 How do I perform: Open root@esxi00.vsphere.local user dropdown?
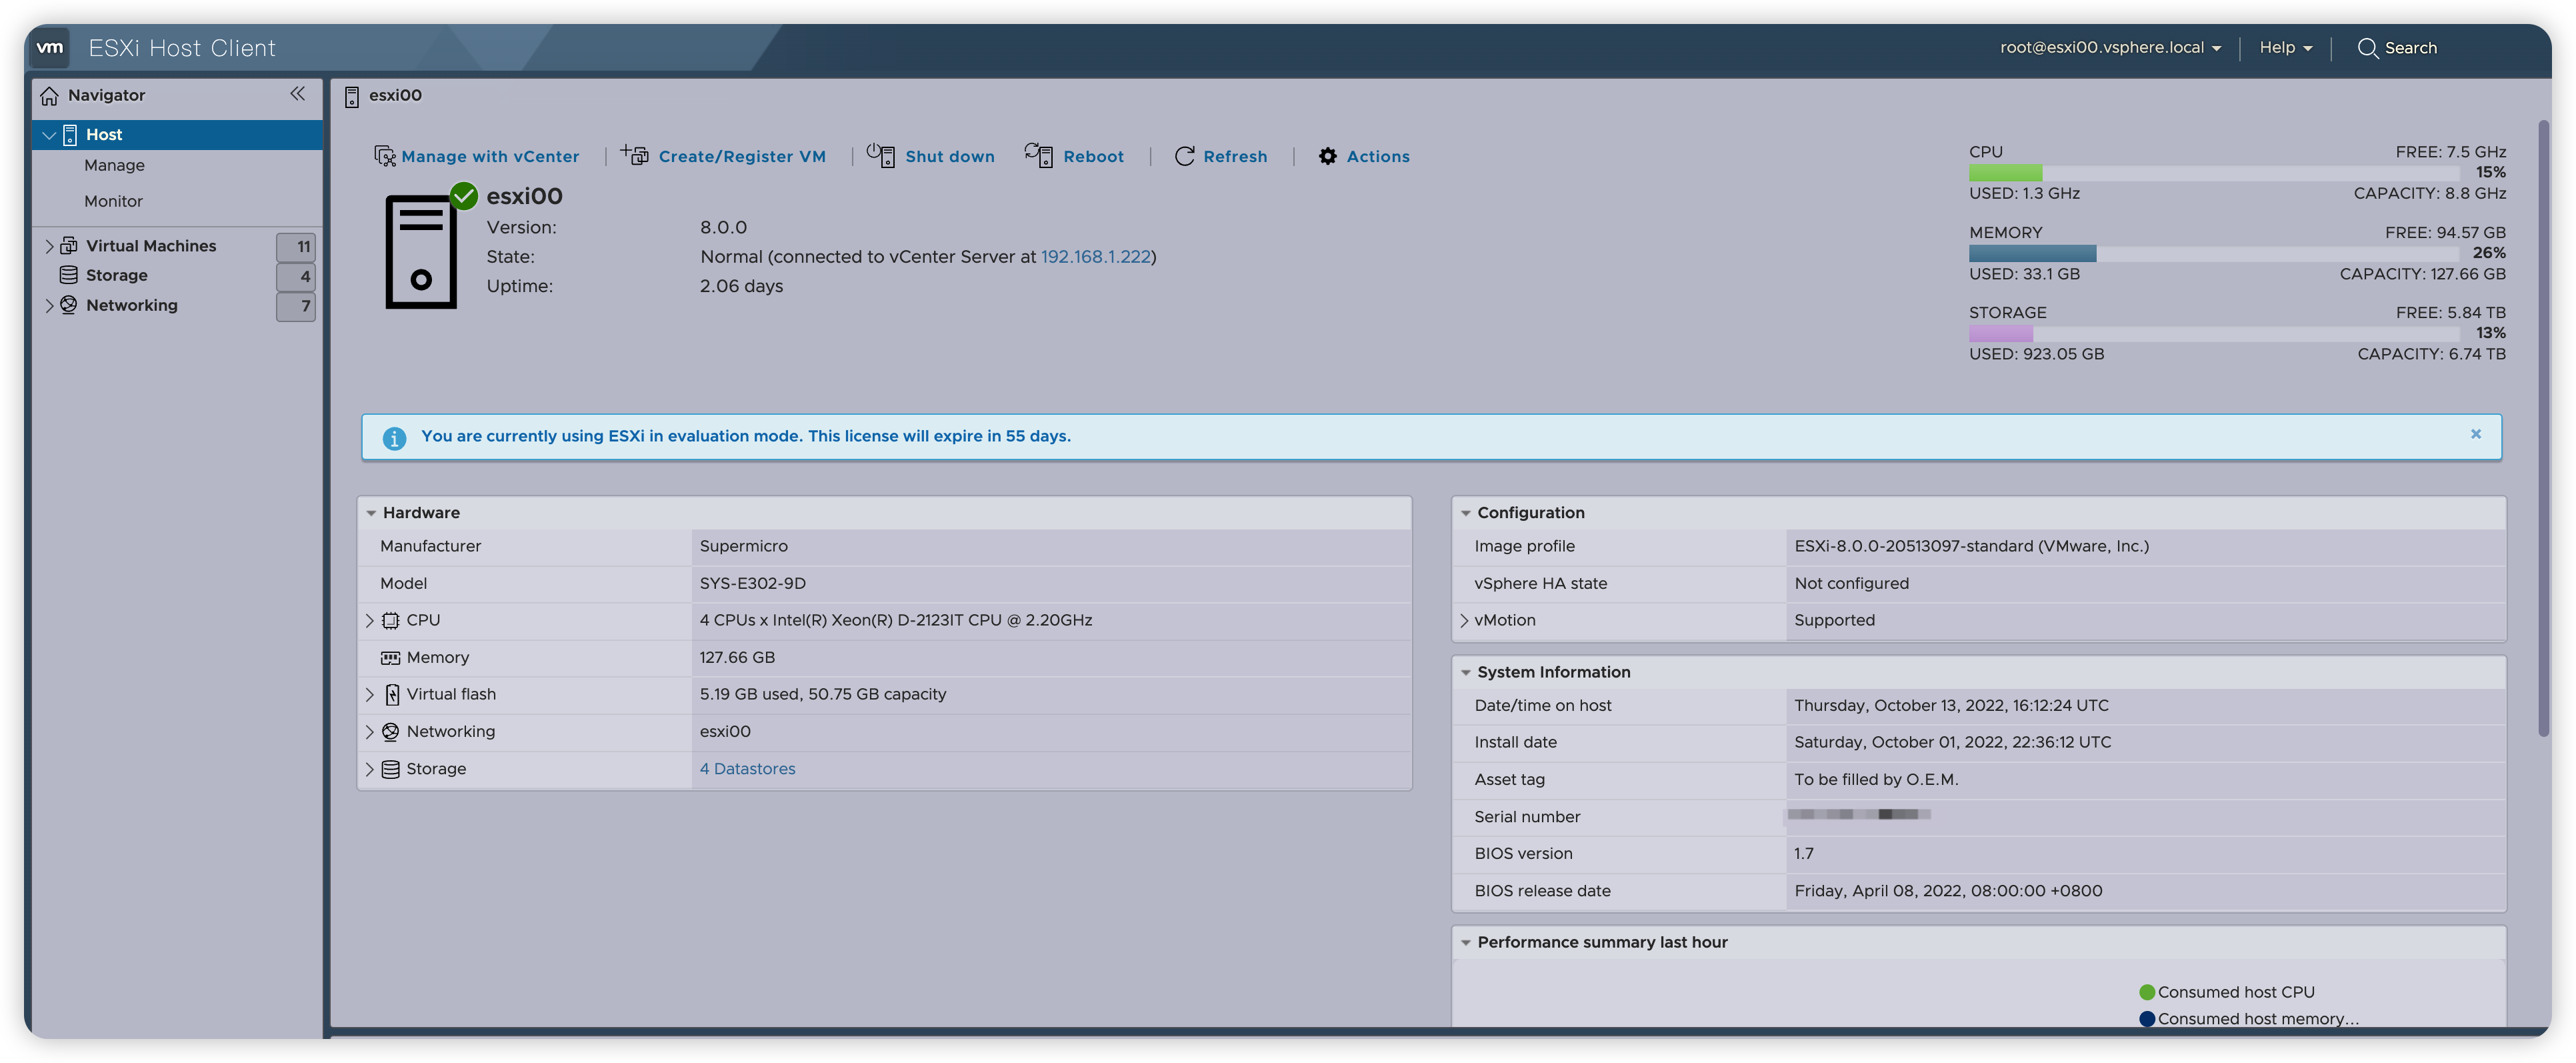(2110, 48)
